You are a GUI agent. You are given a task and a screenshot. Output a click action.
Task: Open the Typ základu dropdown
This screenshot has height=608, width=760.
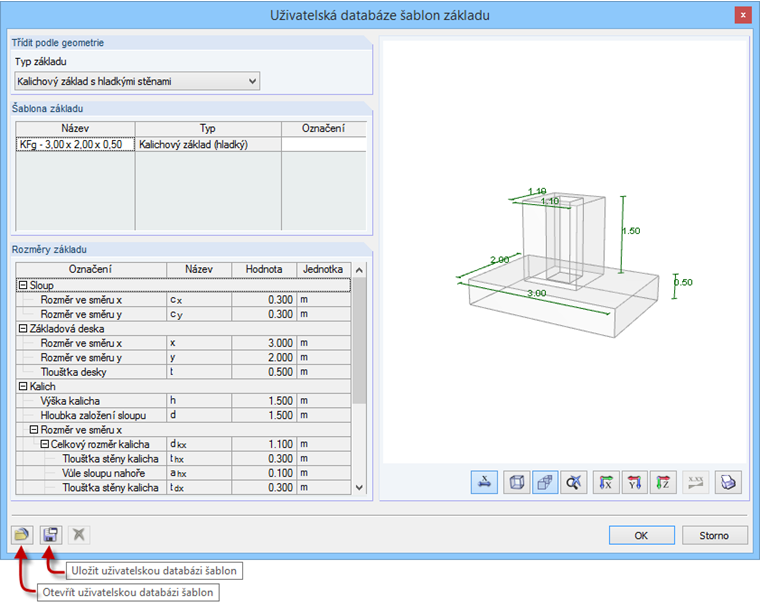(x=137, y=81)
